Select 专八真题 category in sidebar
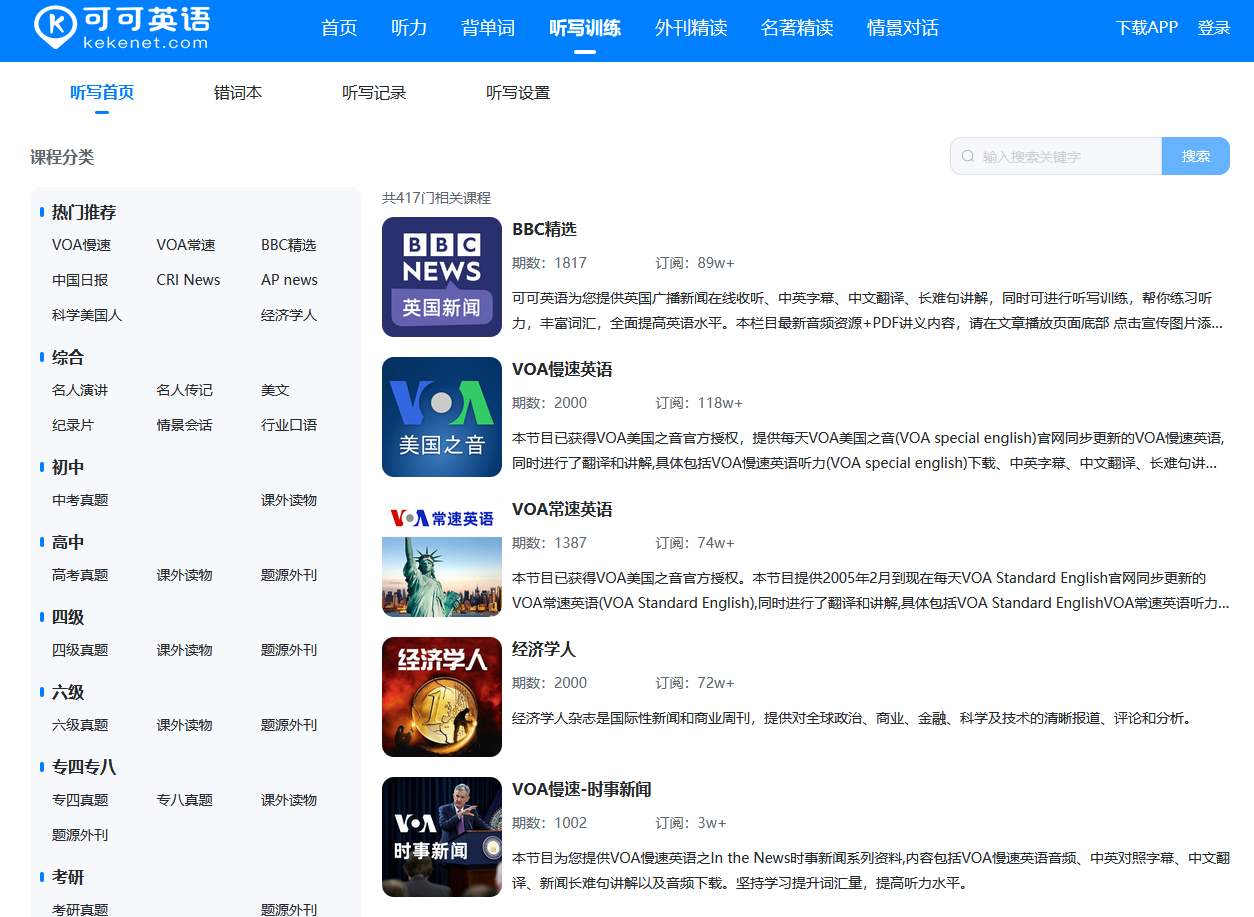1254x917 pixels. click(184, 800)
